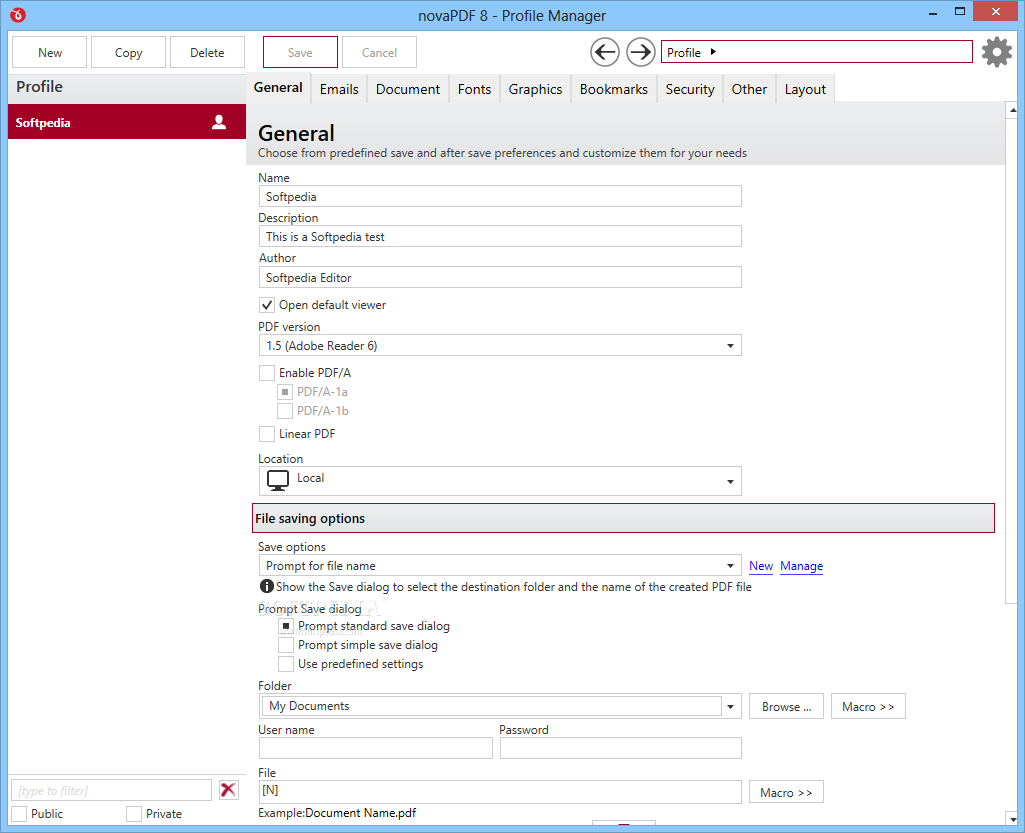Click the user icon on Softpedia profile
Screen dimensions: 1025x833
pyautogui.click(x=219, y=122)
